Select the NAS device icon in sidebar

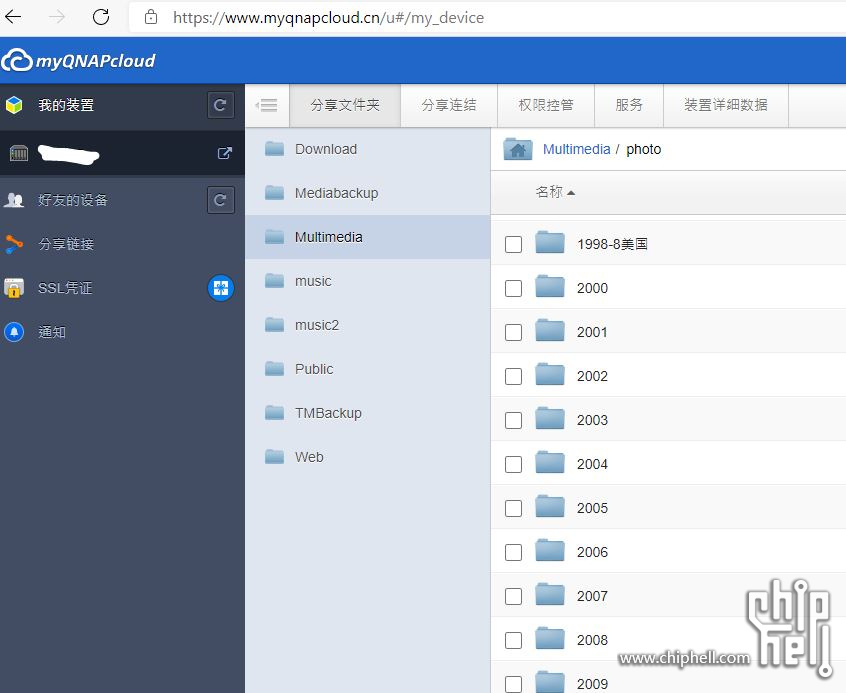(19, 153)
